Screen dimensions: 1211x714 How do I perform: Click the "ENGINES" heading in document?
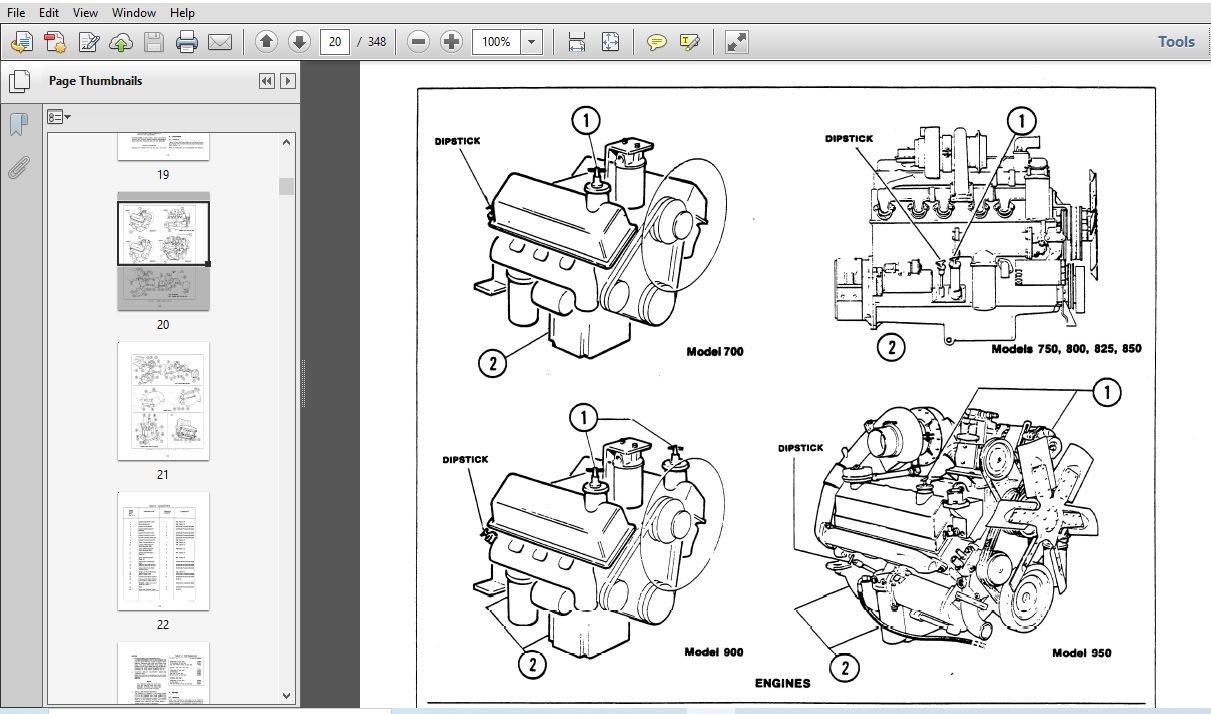782,683
